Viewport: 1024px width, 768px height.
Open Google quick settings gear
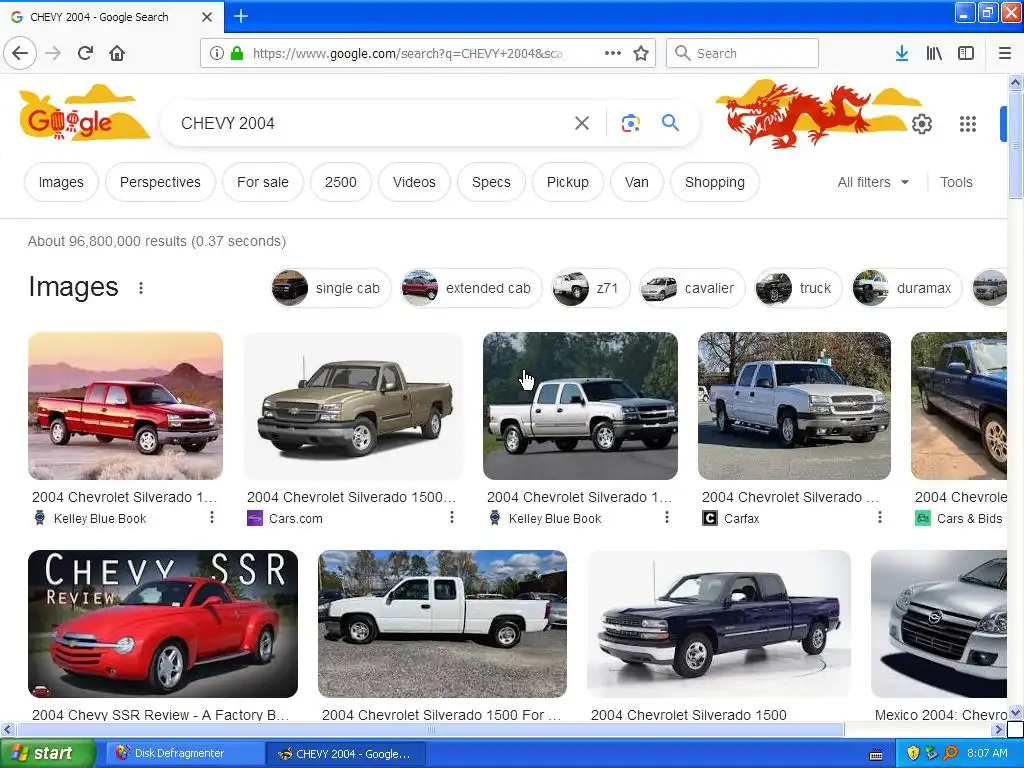click(921, 123)
